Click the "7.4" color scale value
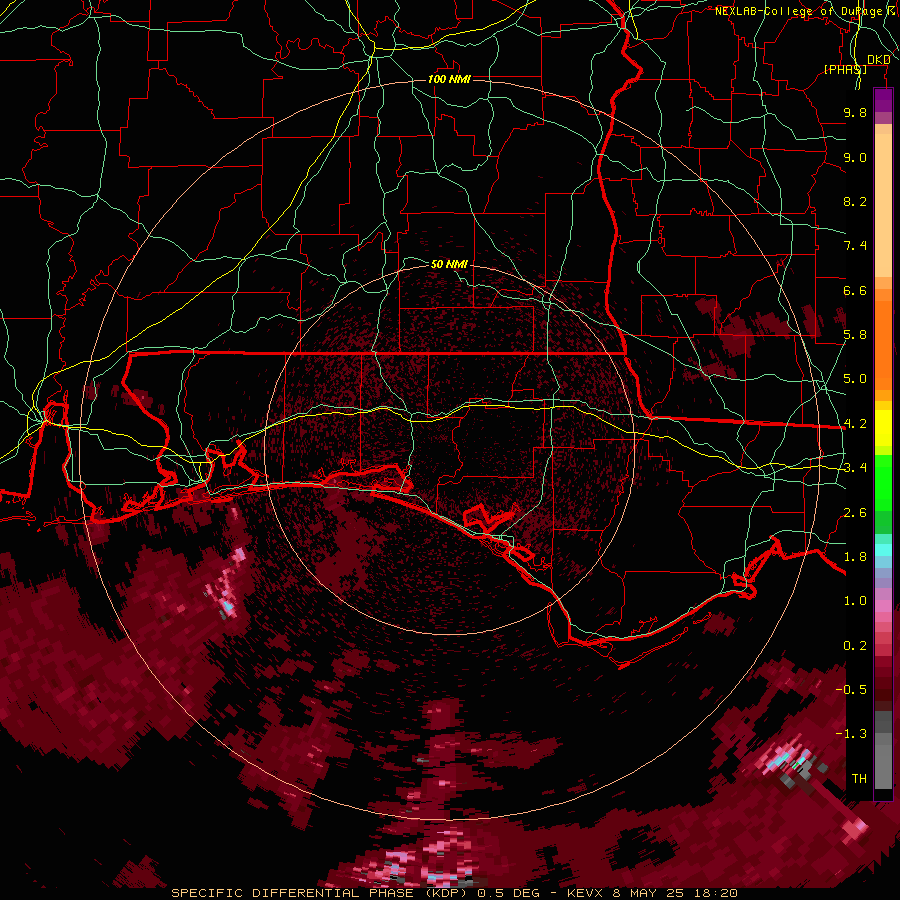 (855, 246)
